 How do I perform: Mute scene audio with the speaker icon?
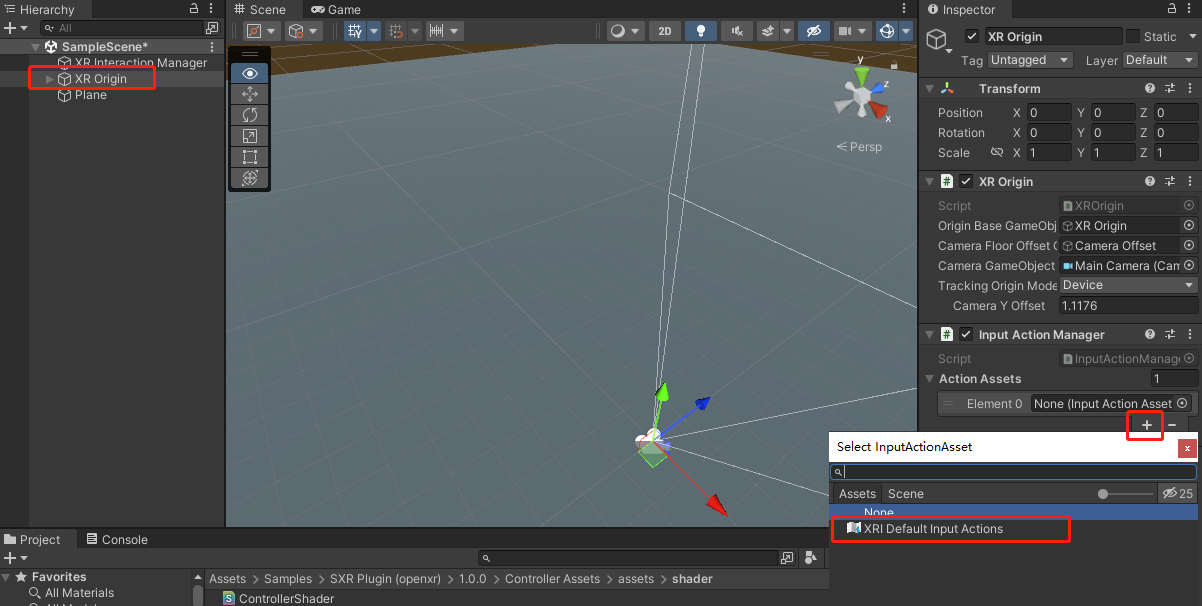[x=738, y=31]
